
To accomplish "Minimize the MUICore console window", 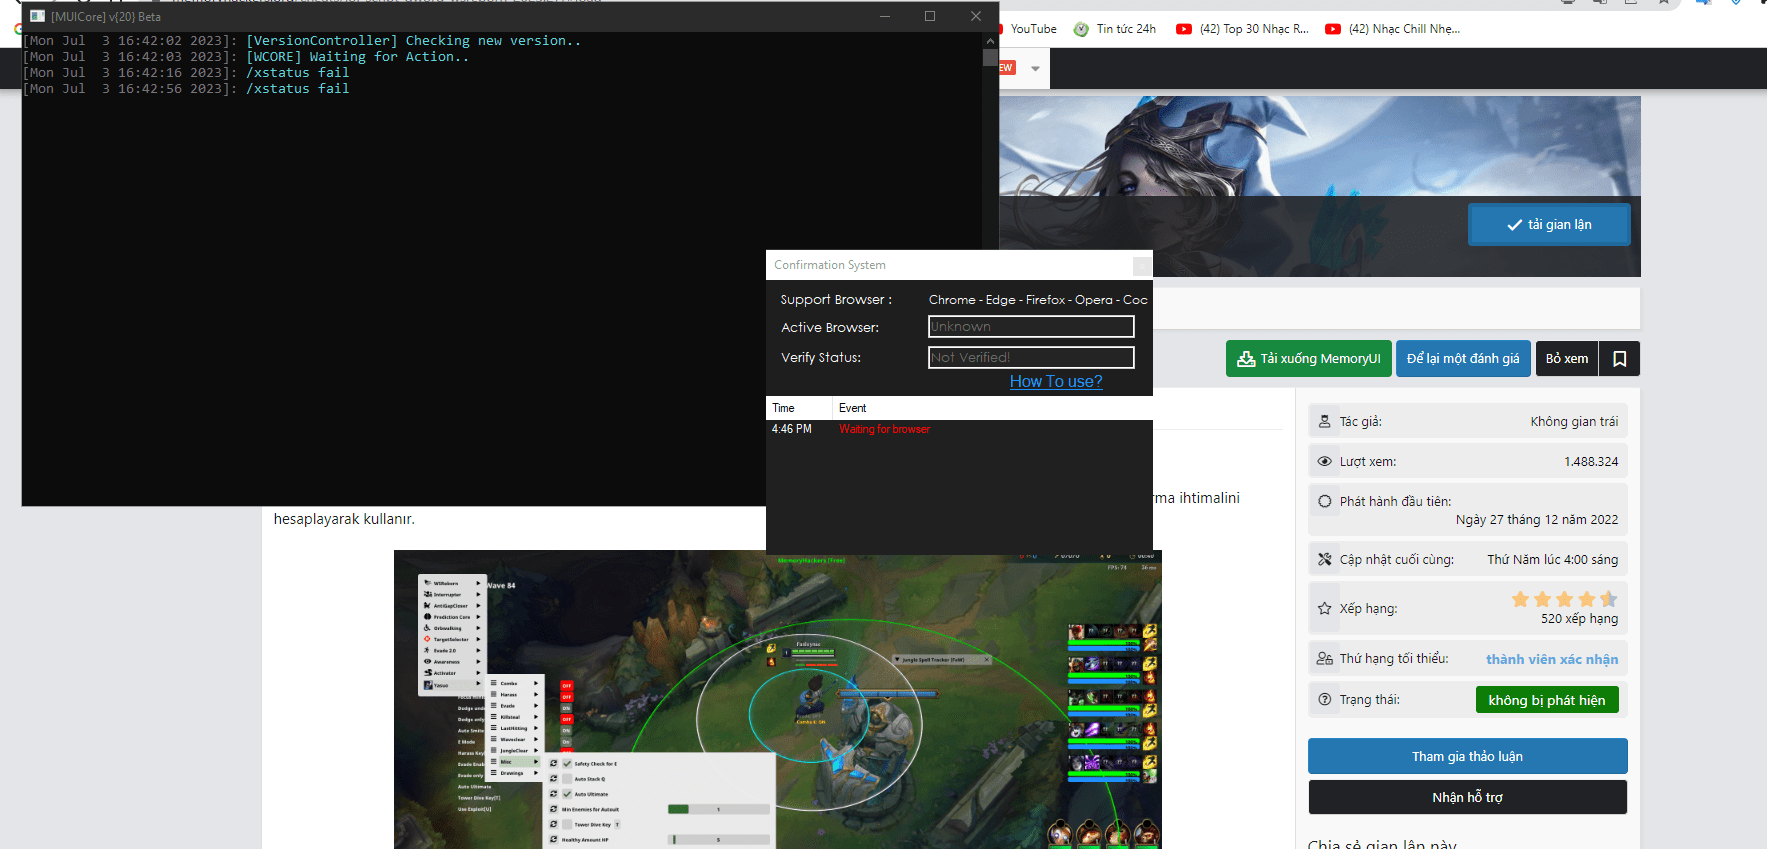I will click(885, 16).
